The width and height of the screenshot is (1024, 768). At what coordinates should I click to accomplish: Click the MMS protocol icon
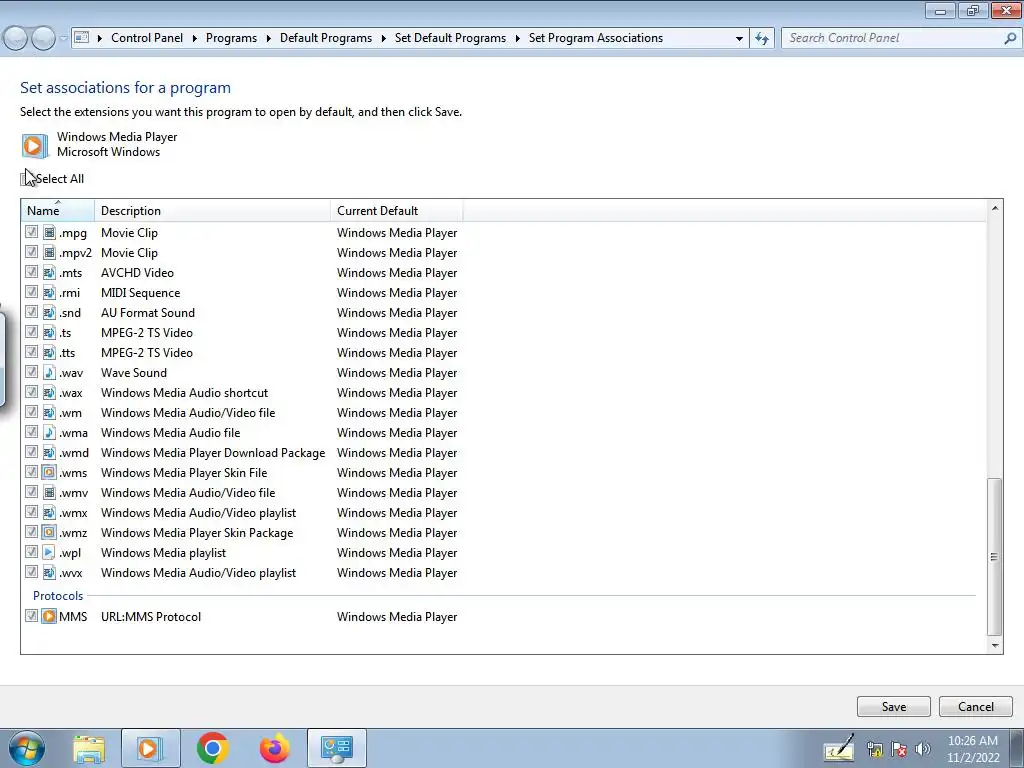[49, 616]
